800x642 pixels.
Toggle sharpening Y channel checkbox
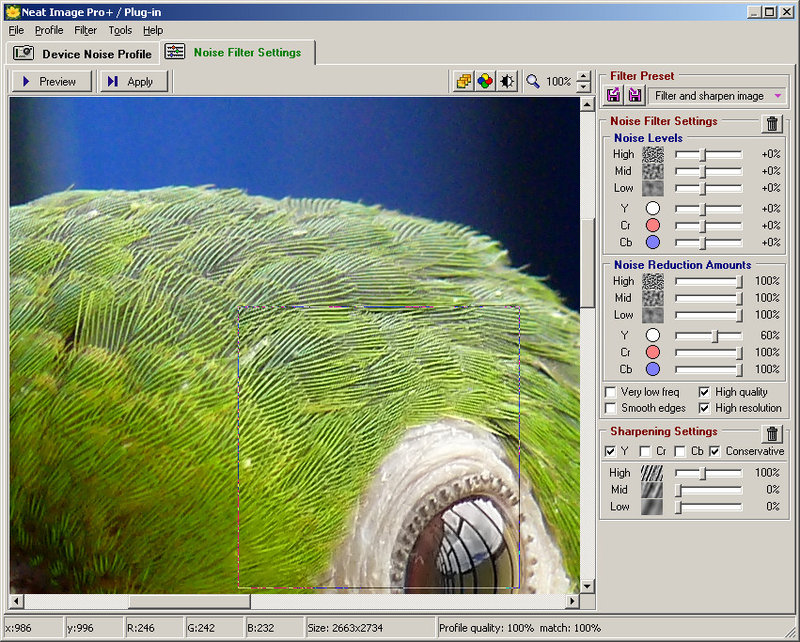click(610, 451)
